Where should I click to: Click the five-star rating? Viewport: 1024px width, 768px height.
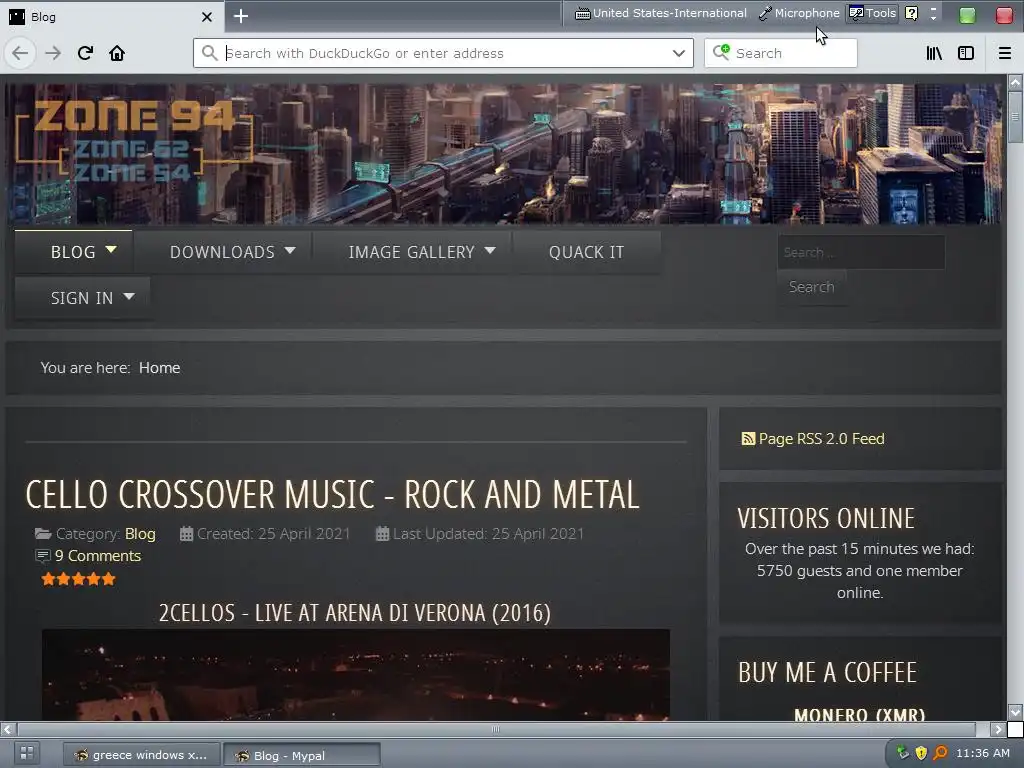[78, 579]
